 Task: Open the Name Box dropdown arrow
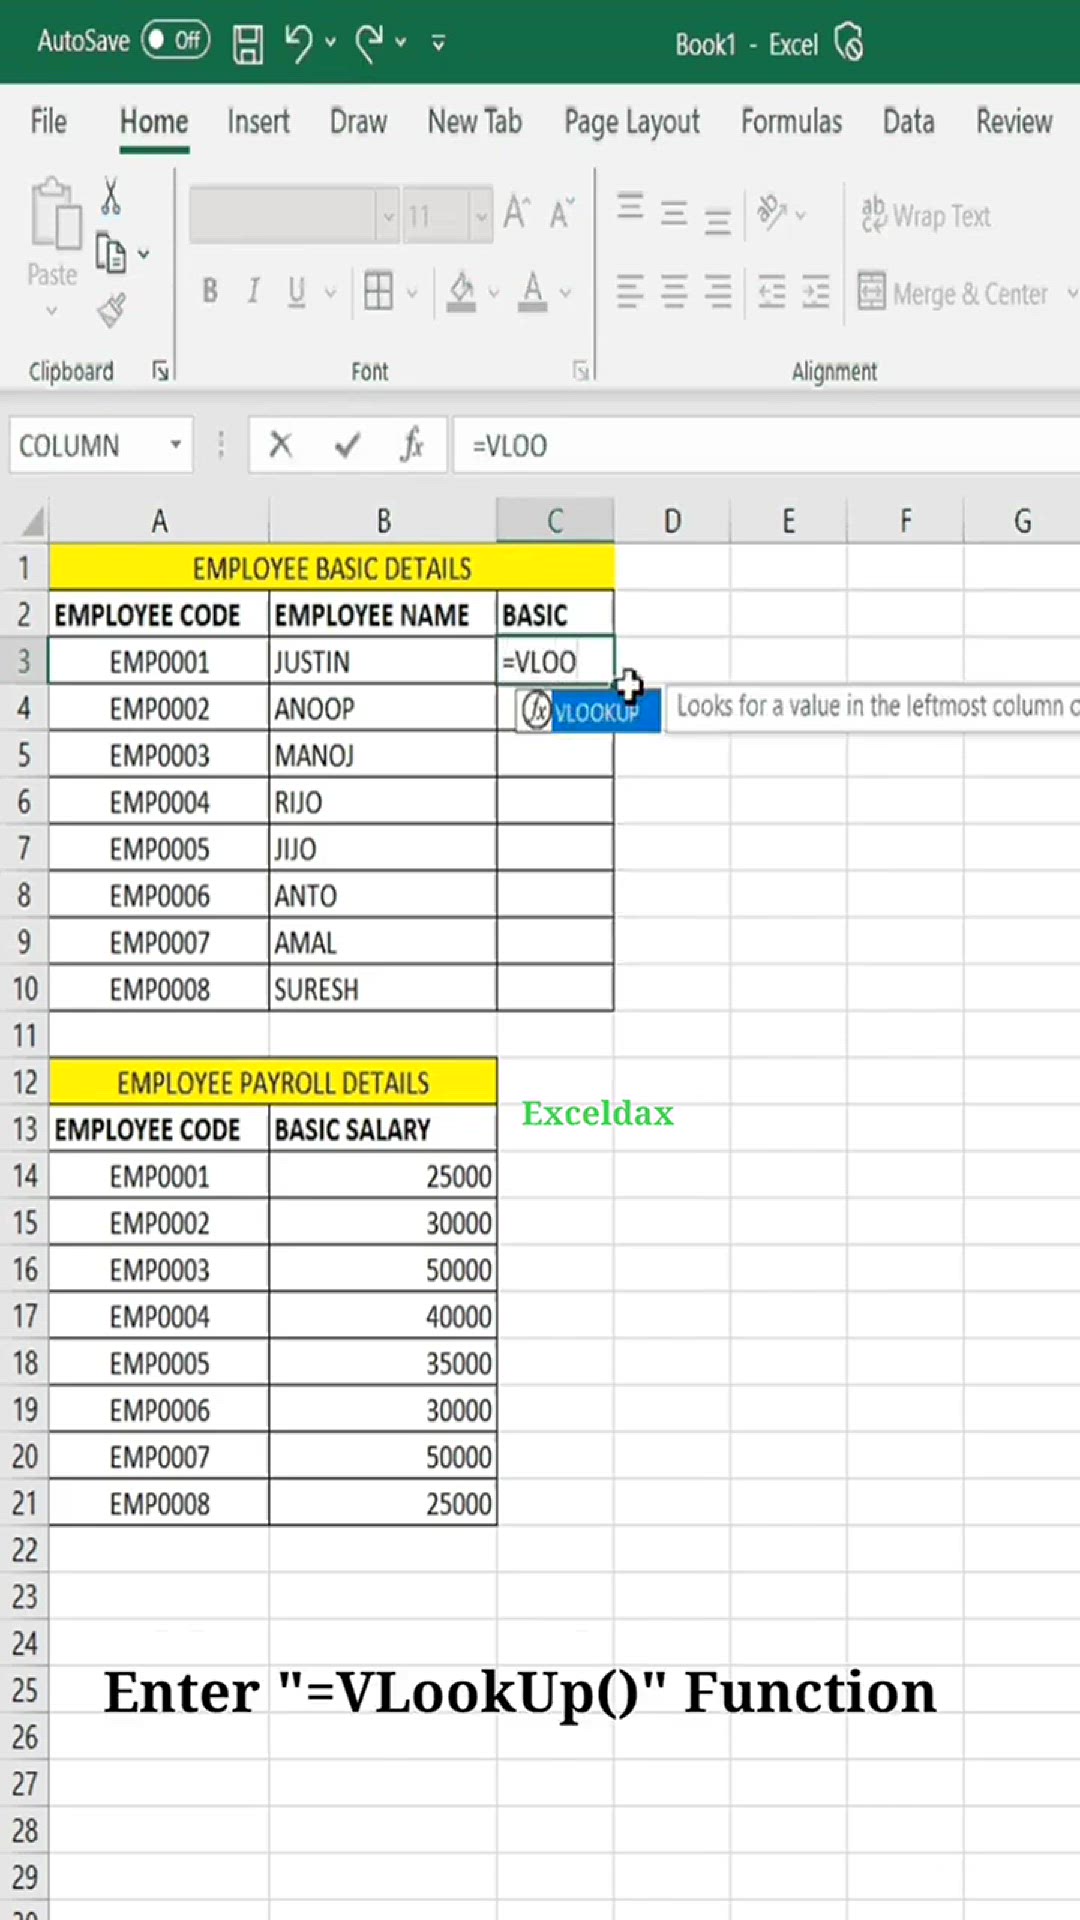(x=176, y=444)
